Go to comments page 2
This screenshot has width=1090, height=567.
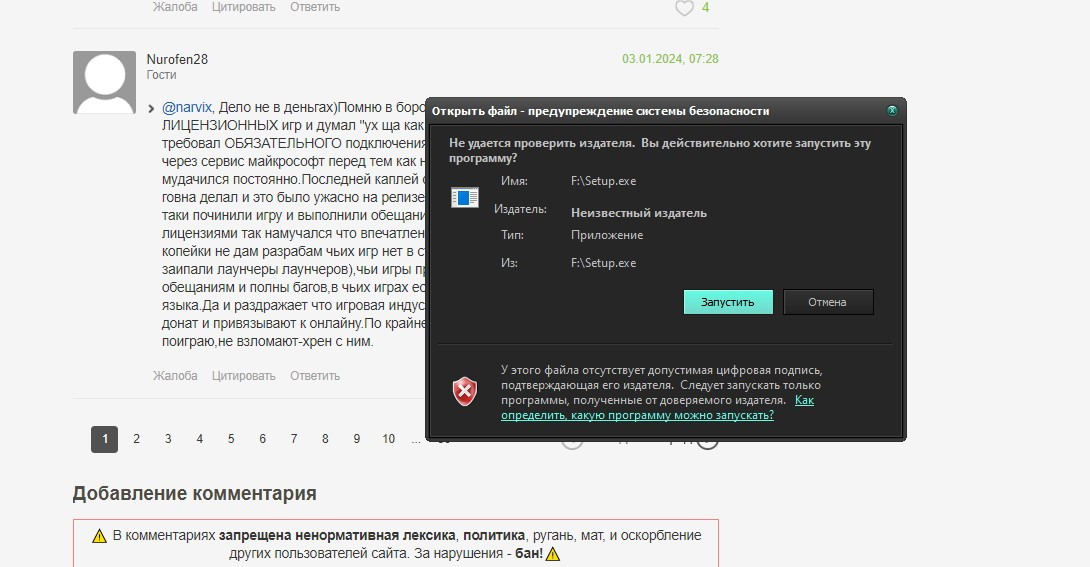136,439
